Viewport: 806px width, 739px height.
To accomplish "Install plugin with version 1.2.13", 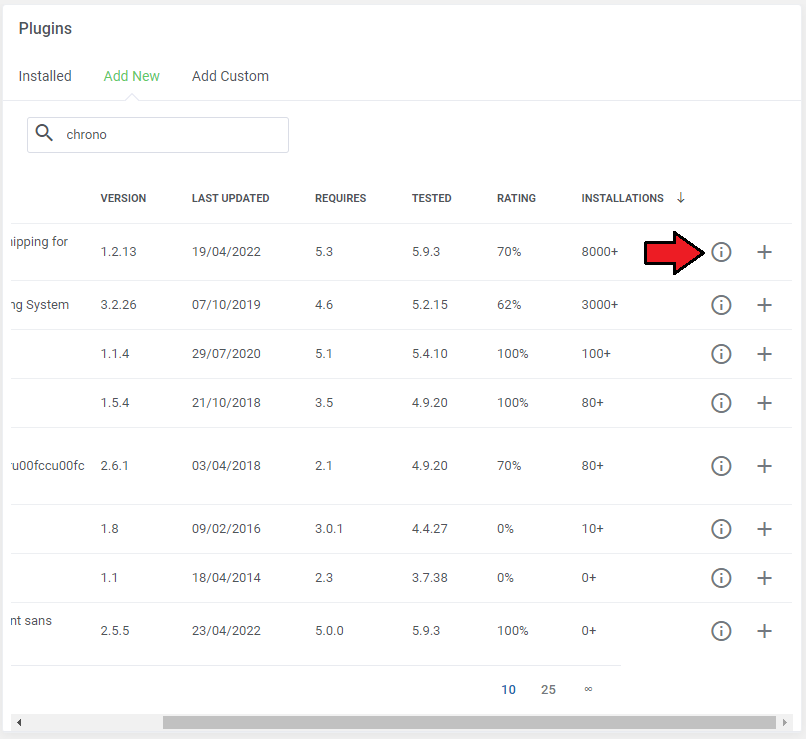I will pos(764,252).
